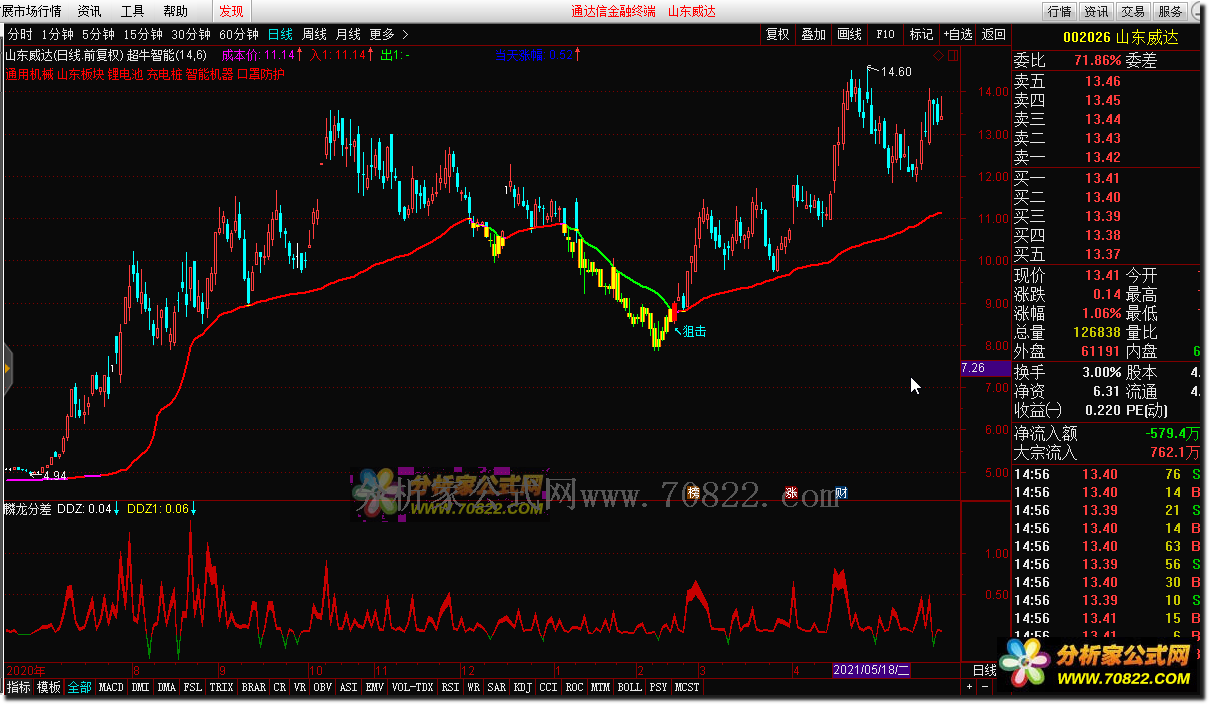Click the plus zoom button at chart bottom
This screenshot has height=704, width=1210.
click(x=970, y=688)
